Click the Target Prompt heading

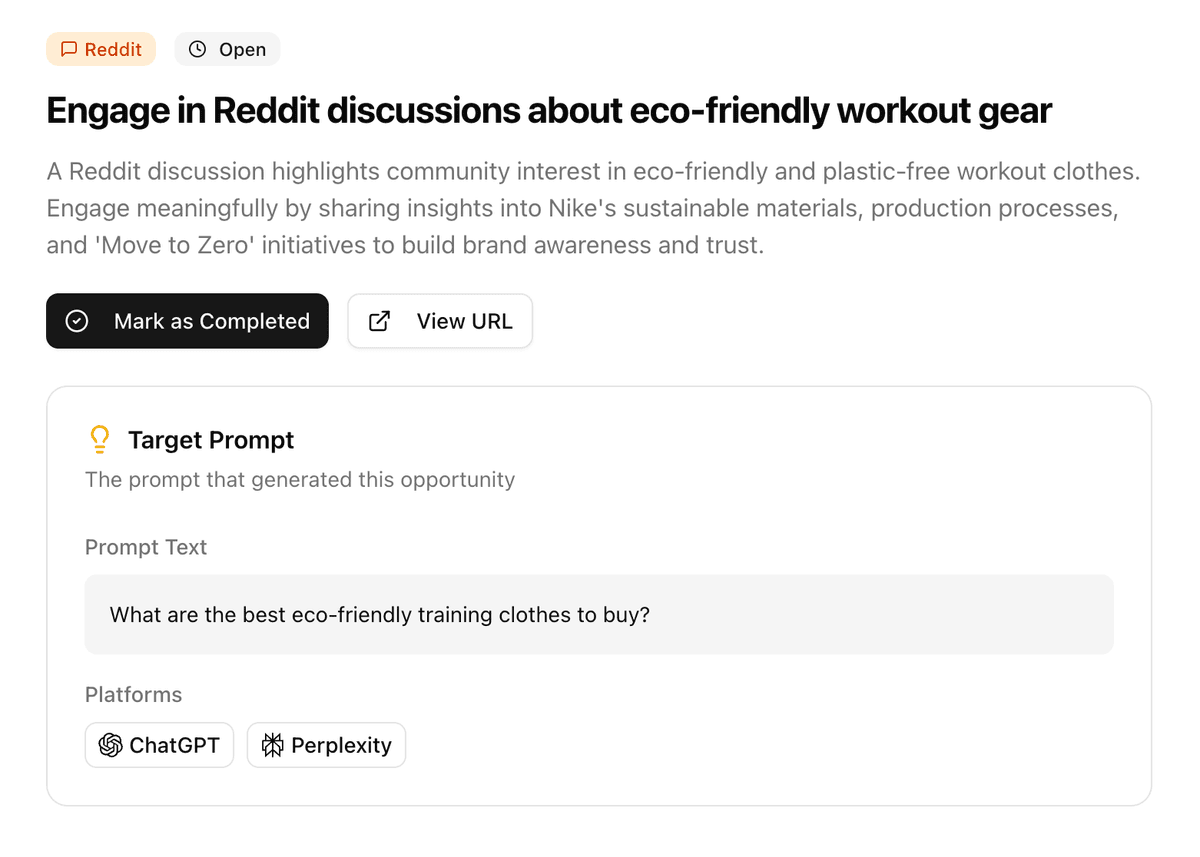211,440
